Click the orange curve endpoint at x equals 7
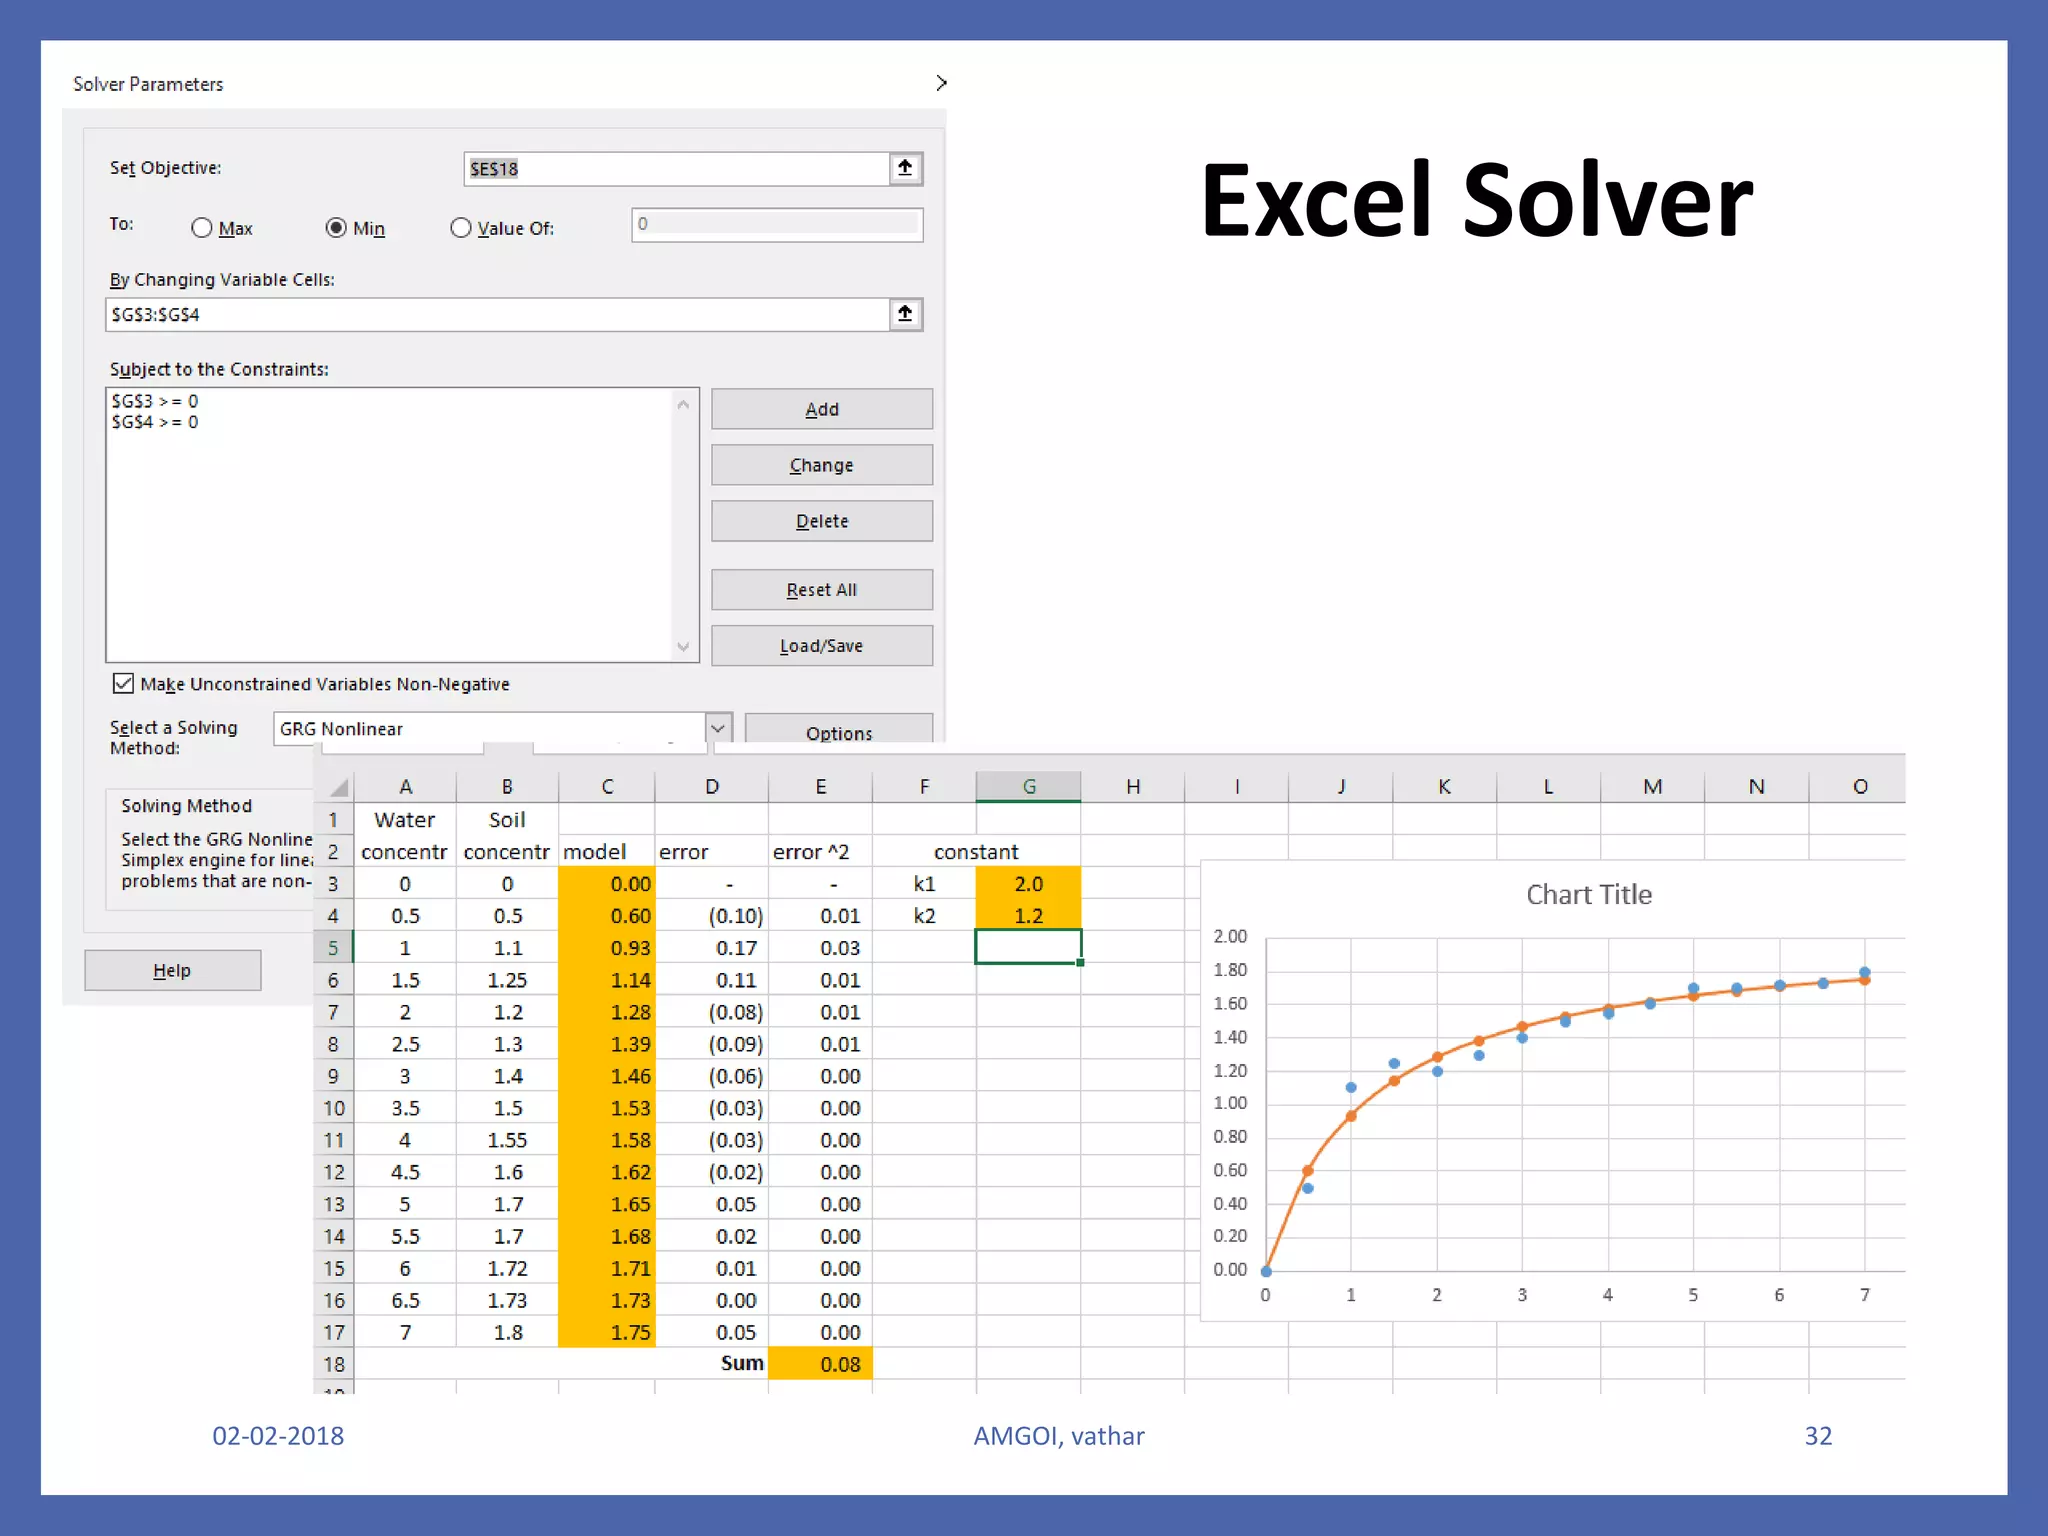The image size is (2048, 1536). [x=1865, y=980]
